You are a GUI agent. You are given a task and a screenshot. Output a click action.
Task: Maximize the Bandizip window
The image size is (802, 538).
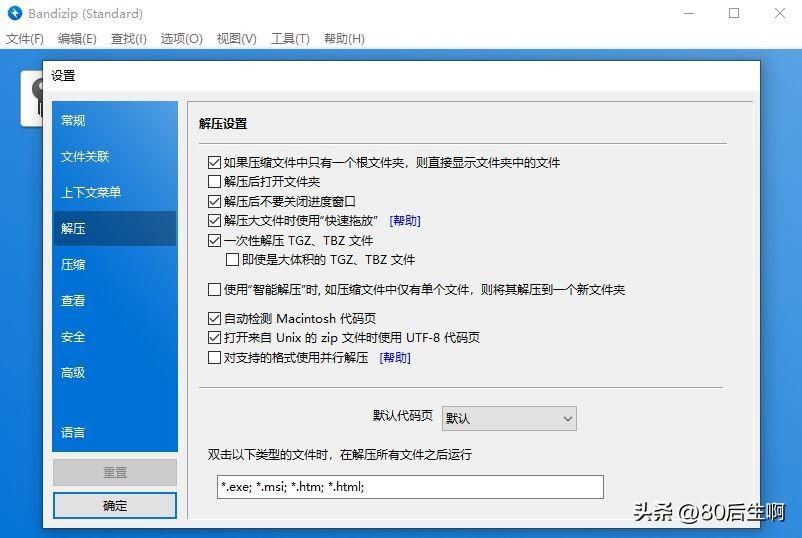point(734,13)
